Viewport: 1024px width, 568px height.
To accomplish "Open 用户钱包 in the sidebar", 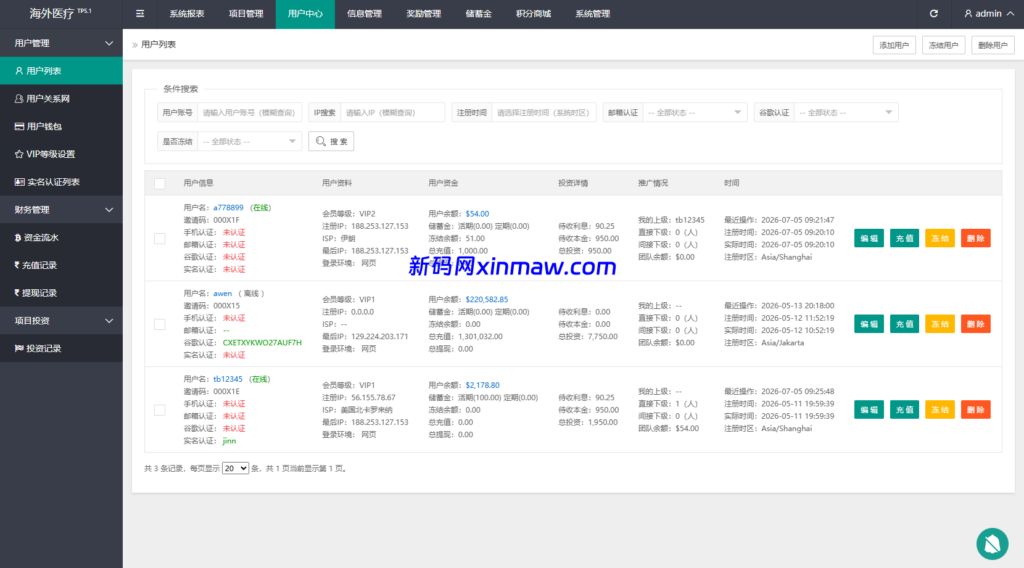I will [x=61, y=126].
